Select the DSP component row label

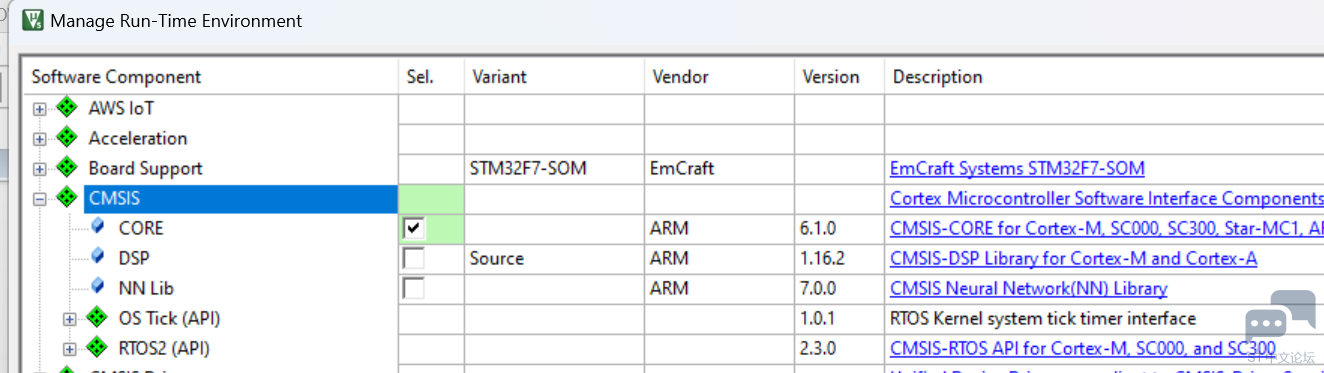click(134, 258)
